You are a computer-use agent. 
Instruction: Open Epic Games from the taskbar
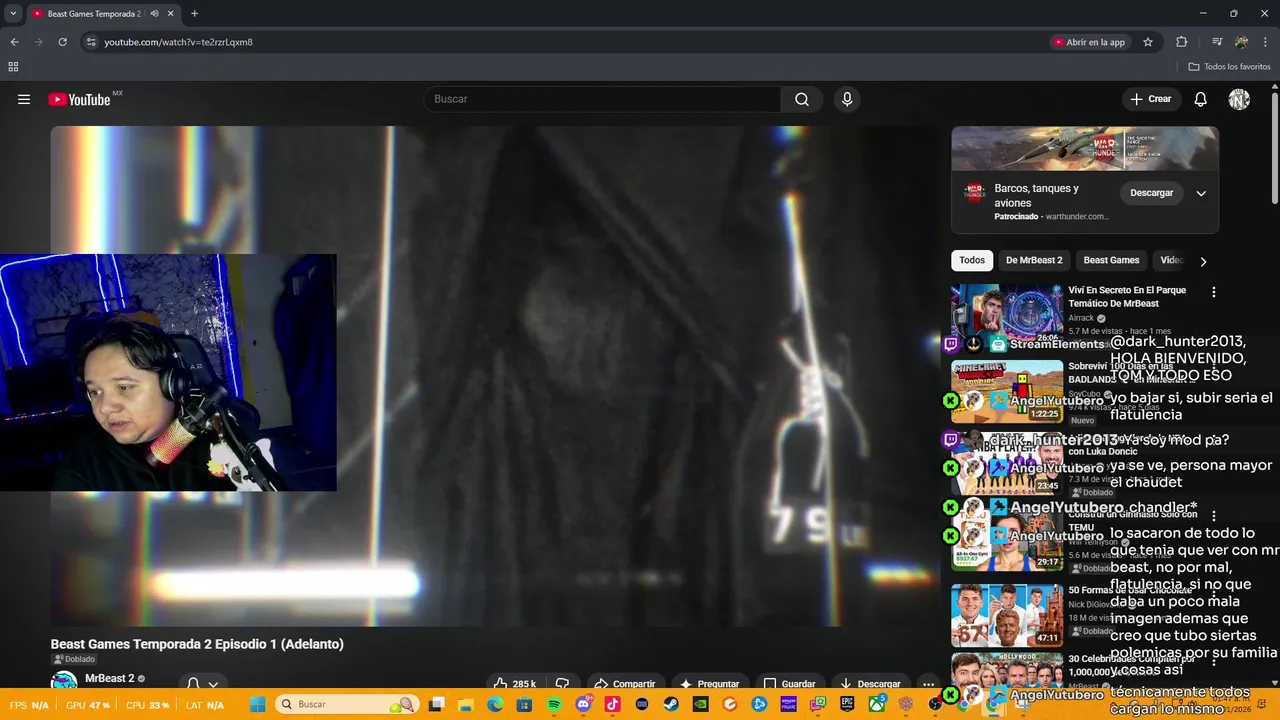(847, 704)
